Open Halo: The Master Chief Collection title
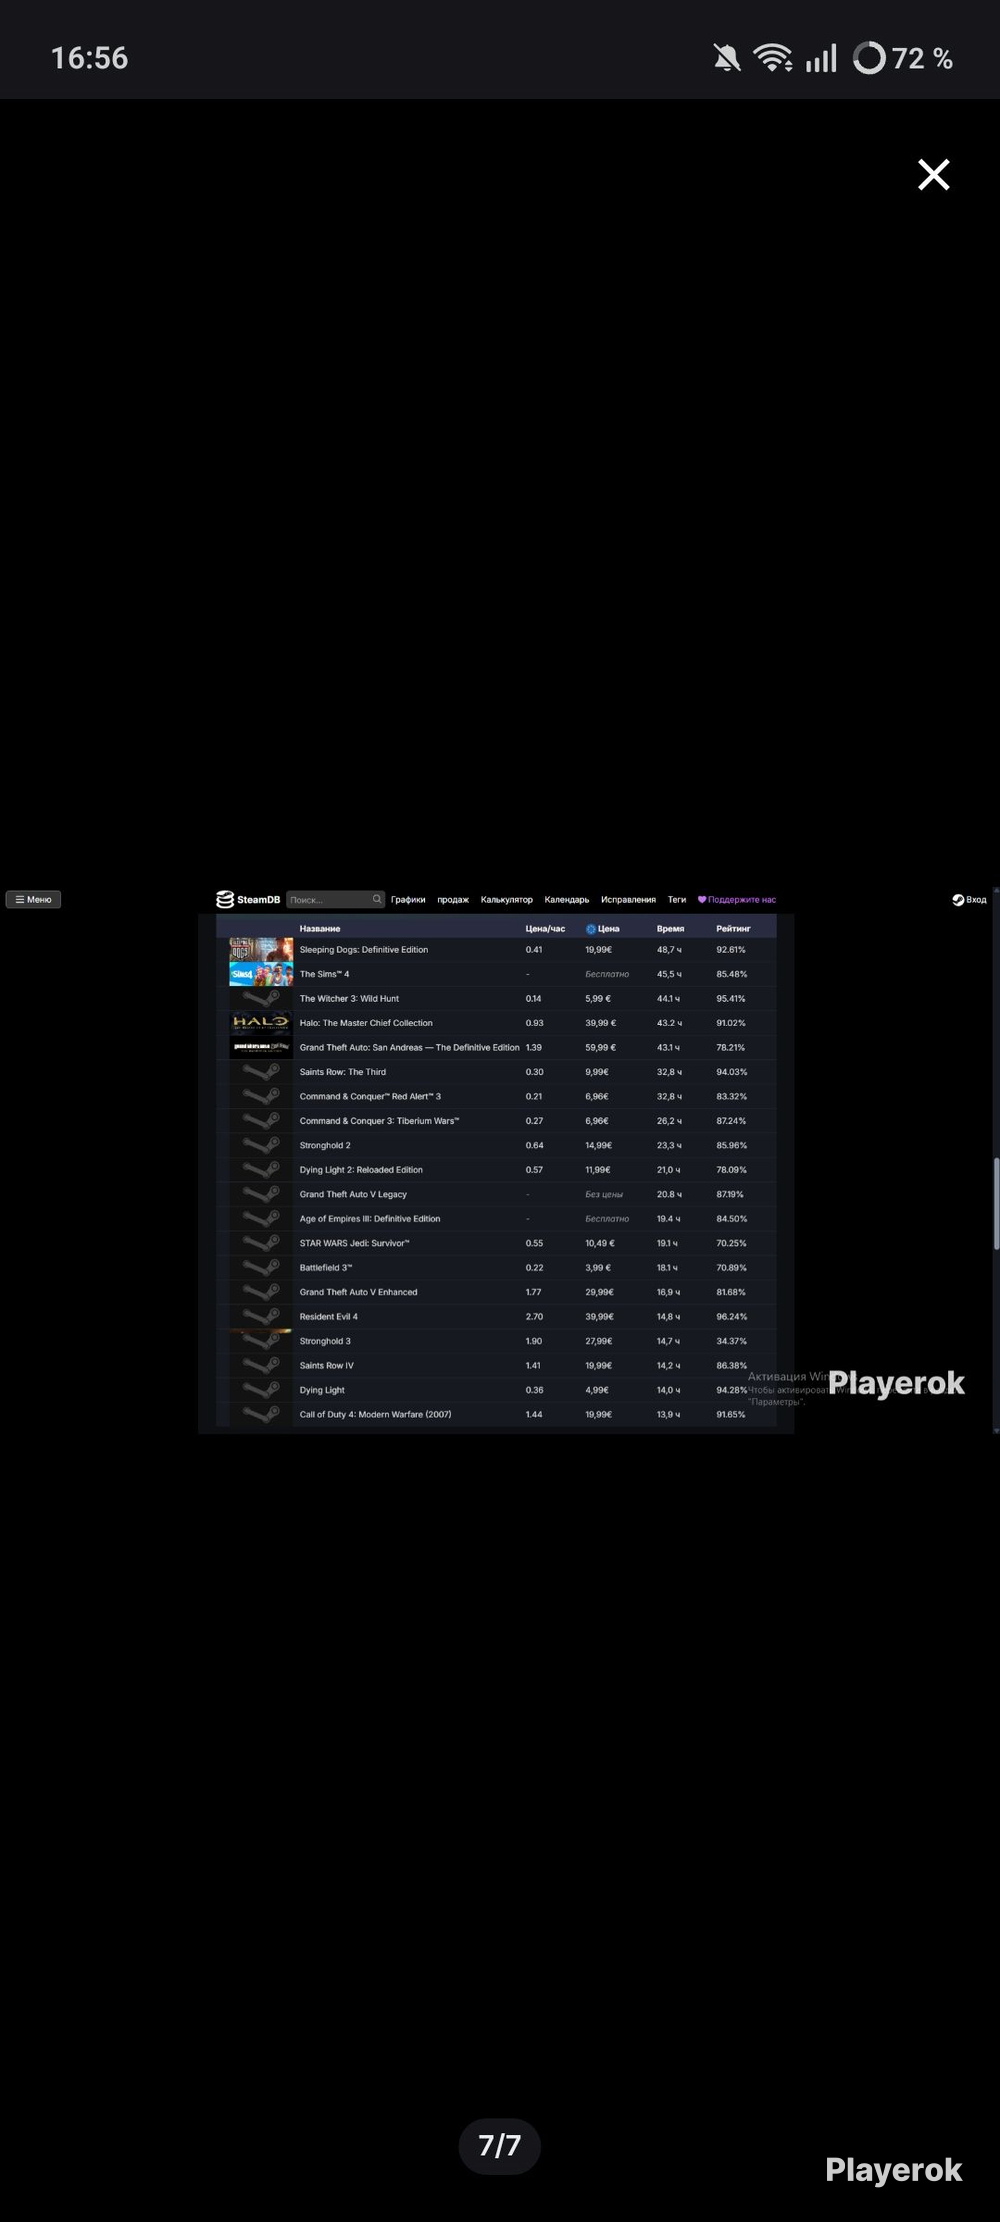Image resolution: width=1000 pixels, height=2222 pixels. point(366,1022)
